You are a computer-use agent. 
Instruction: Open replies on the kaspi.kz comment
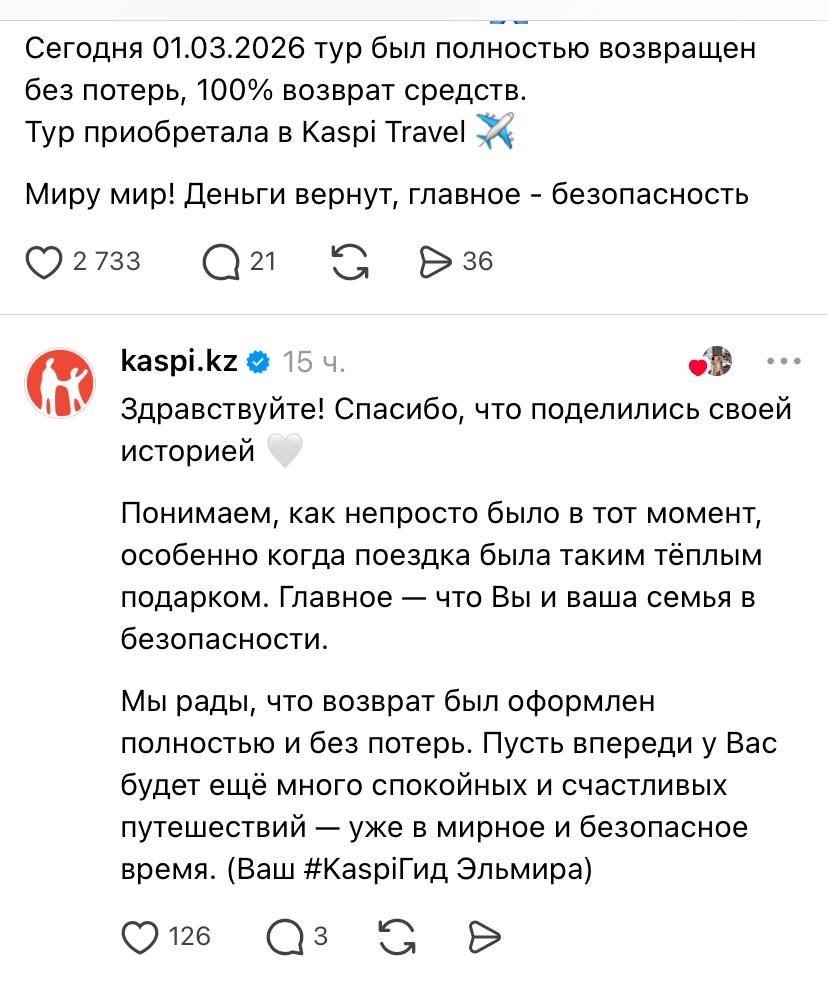pyautogui.click(x=286, y=937)
